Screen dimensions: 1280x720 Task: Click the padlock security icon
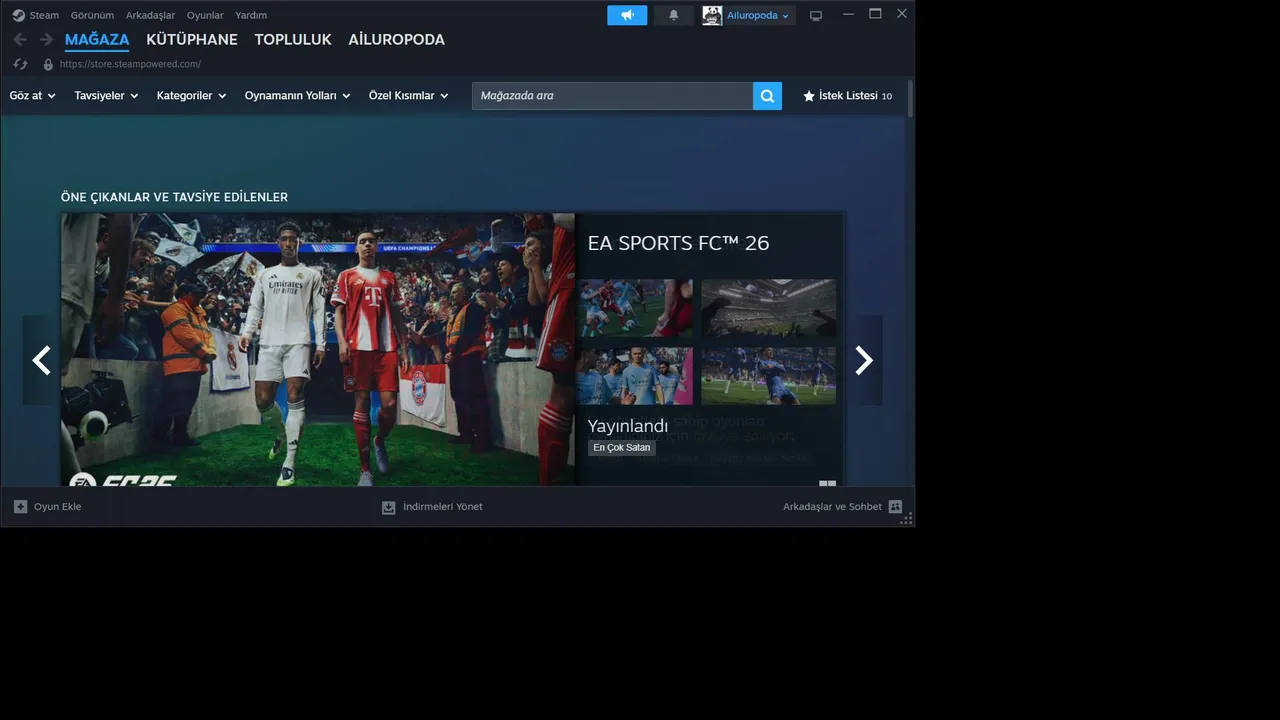coord(48,64)
